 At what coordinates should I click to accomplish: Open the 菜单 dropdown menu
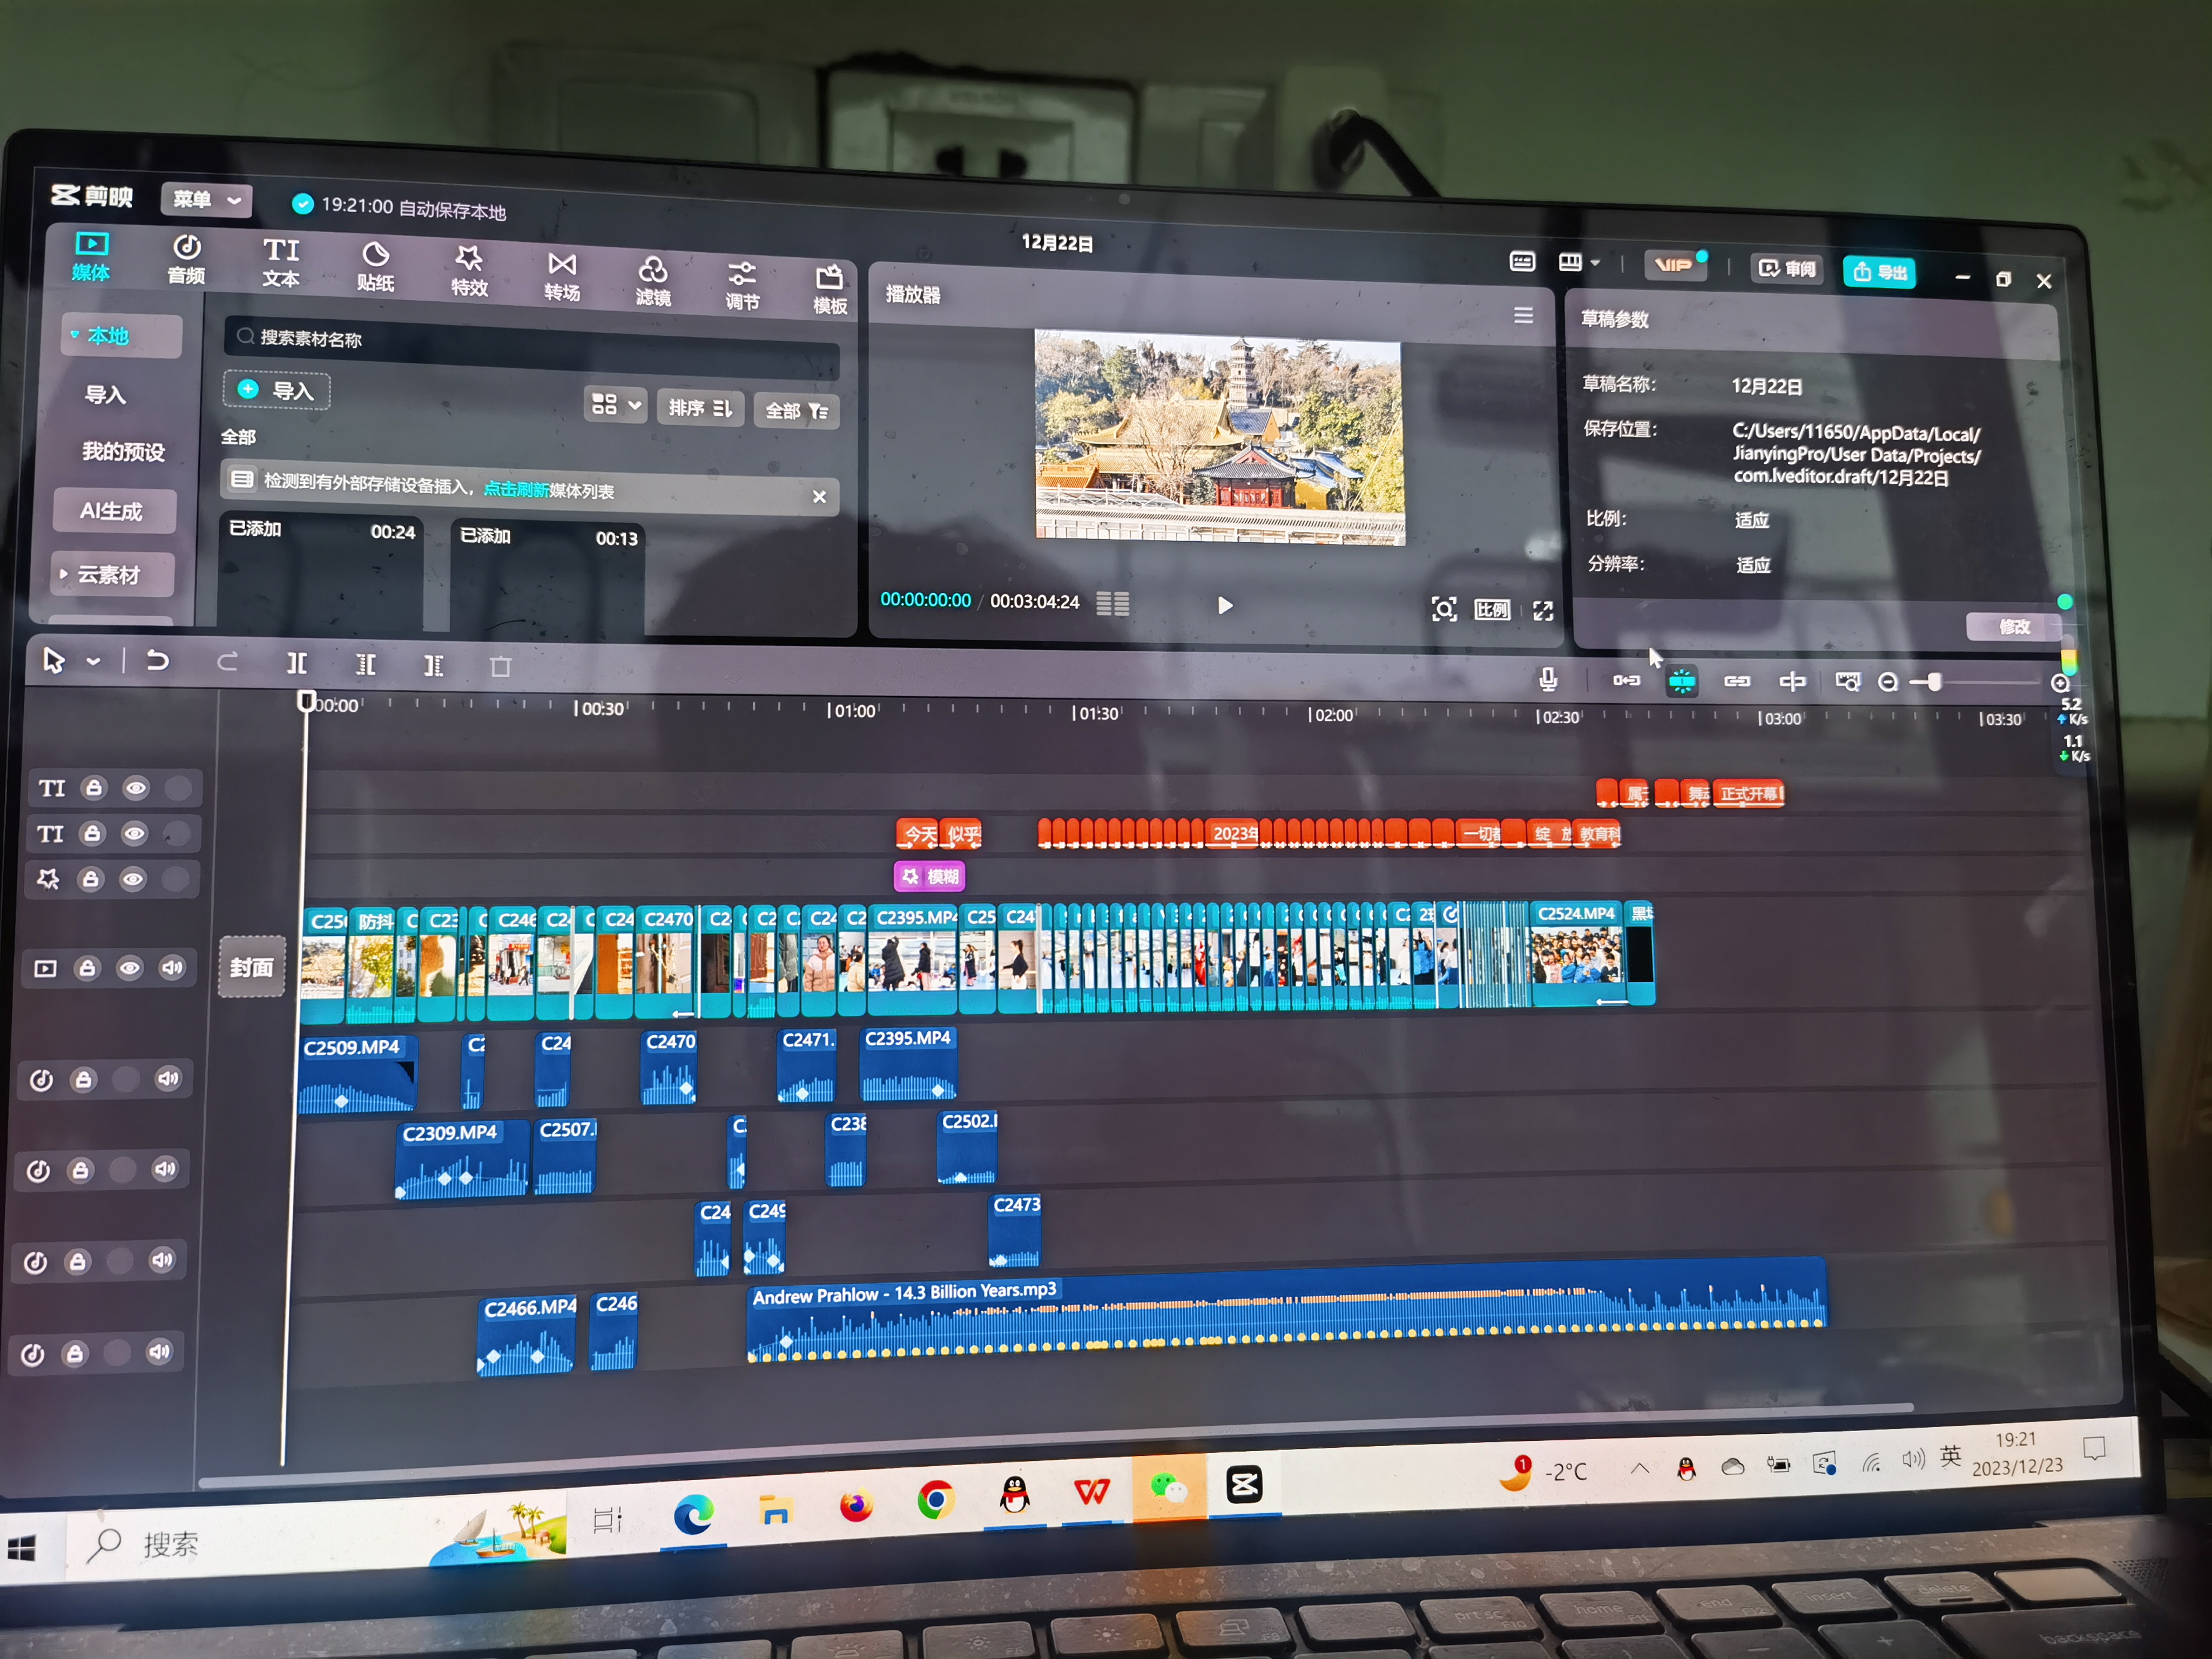[x=206, y=199]
